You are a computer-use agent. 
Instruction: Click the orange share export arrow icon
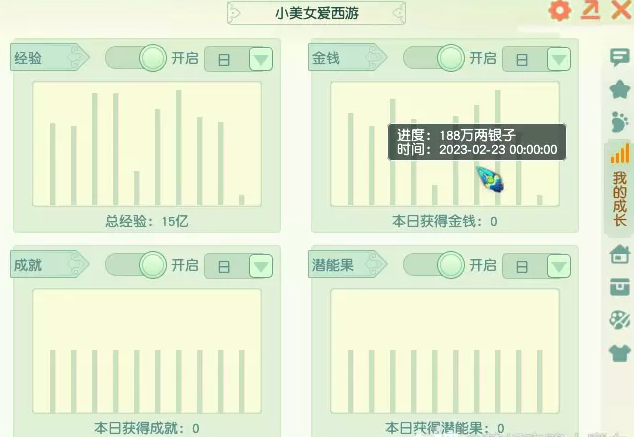pos(591,10)
